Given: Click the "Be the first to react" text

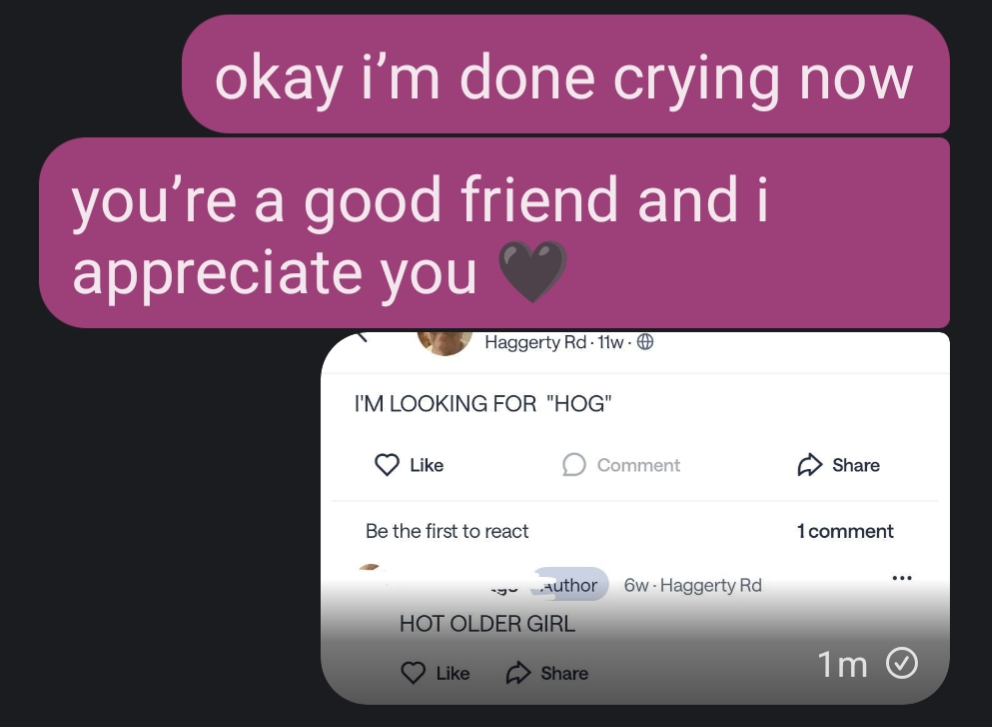Looking at the screenshot, I should [x=447, y=531].
